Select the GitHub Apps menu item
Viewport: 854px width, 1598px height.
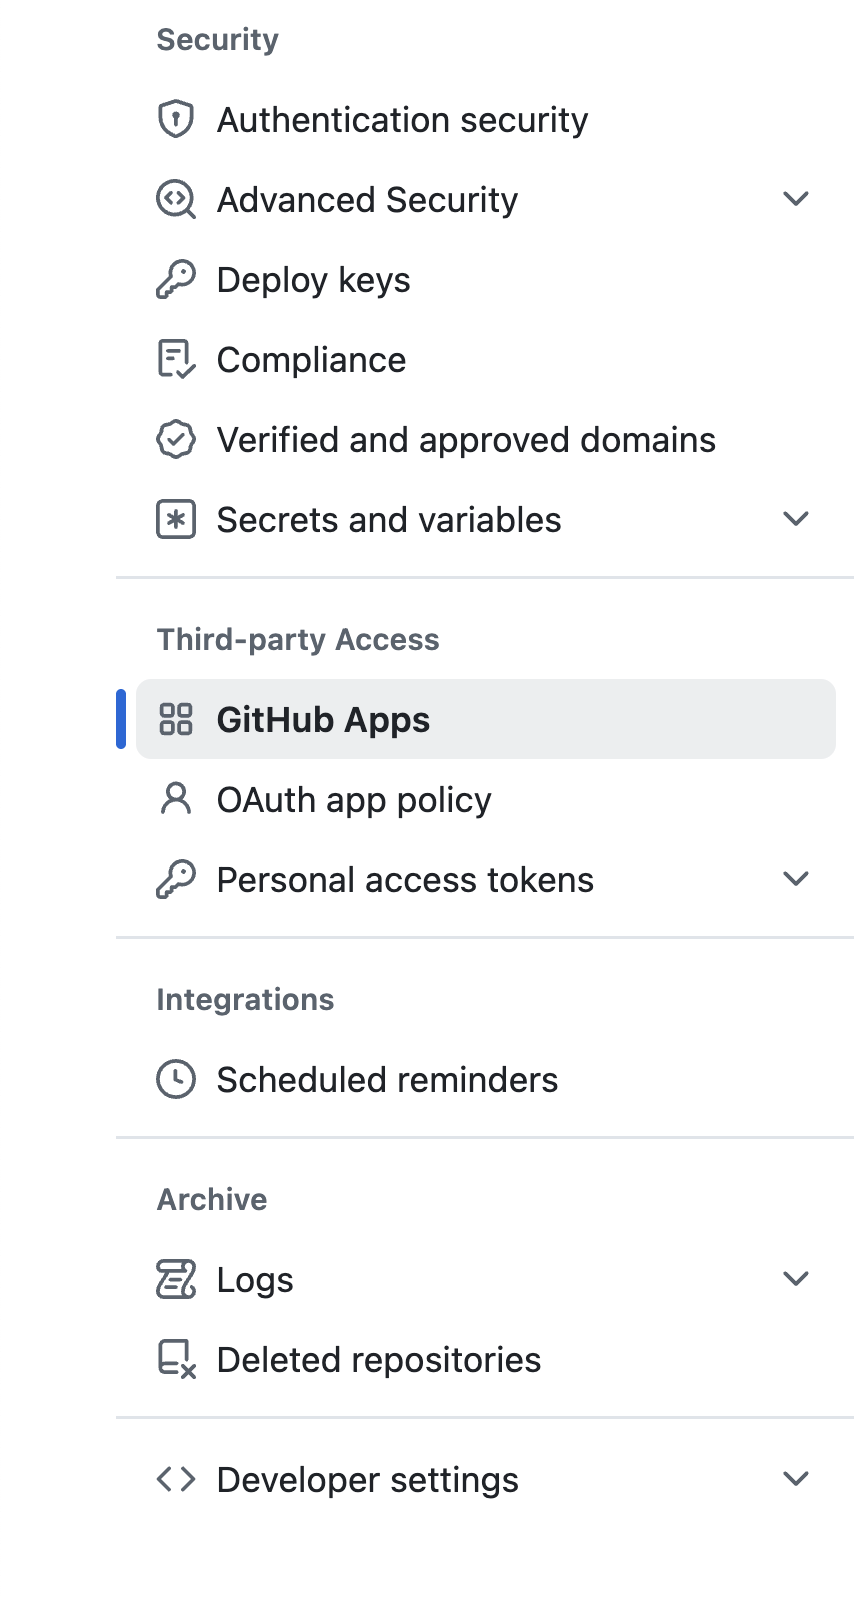coord(323,720)
